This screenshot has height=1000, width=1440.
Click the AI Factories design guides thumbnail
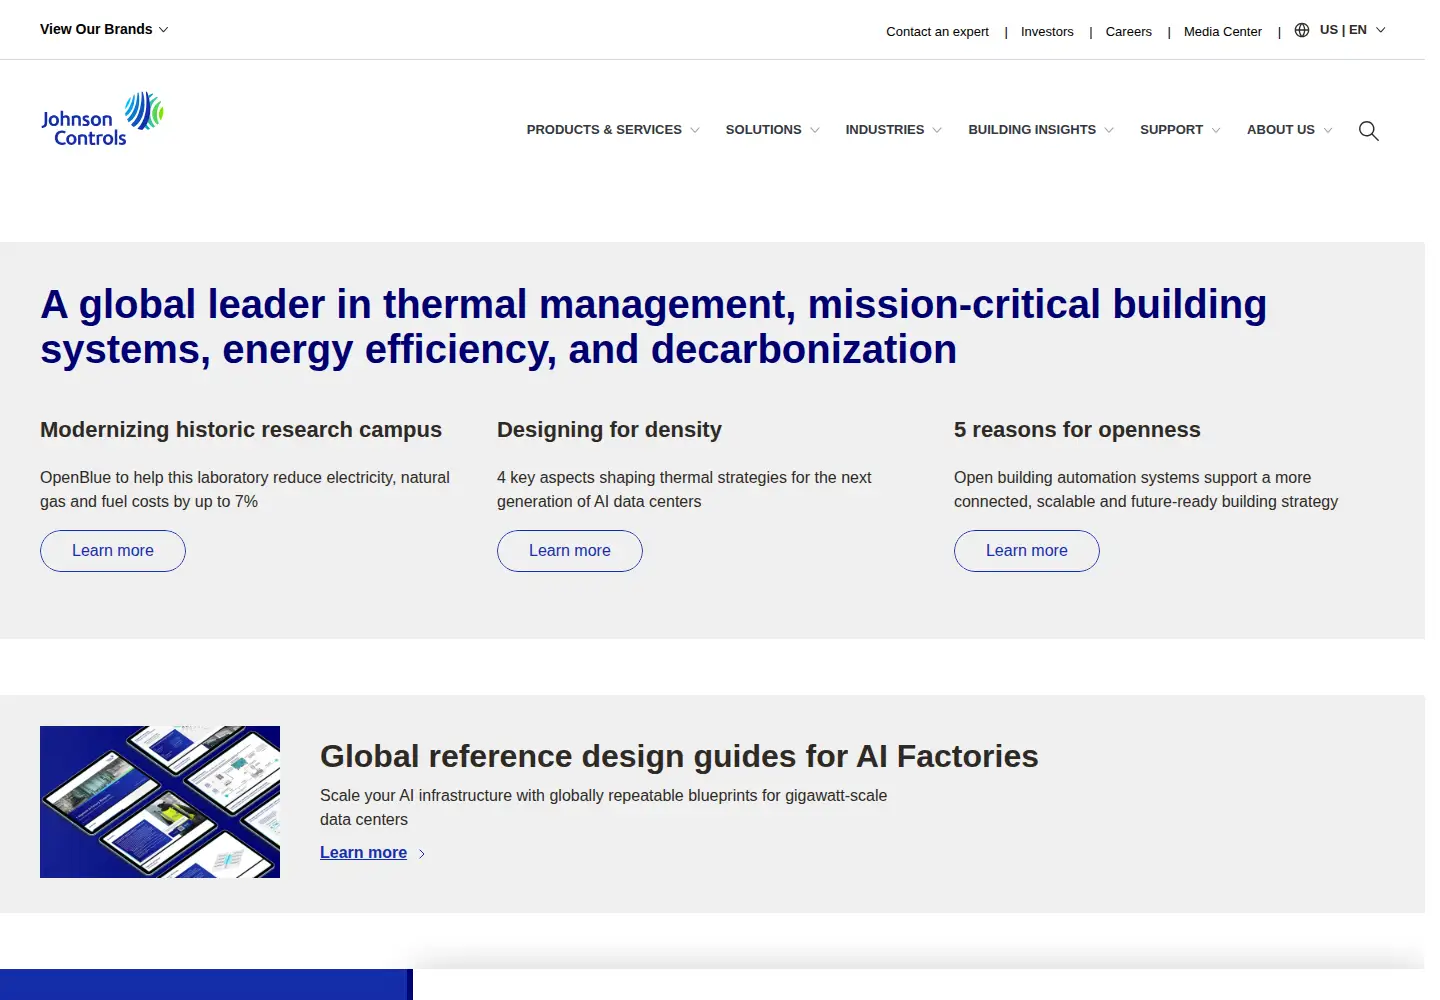click(160, 802)
